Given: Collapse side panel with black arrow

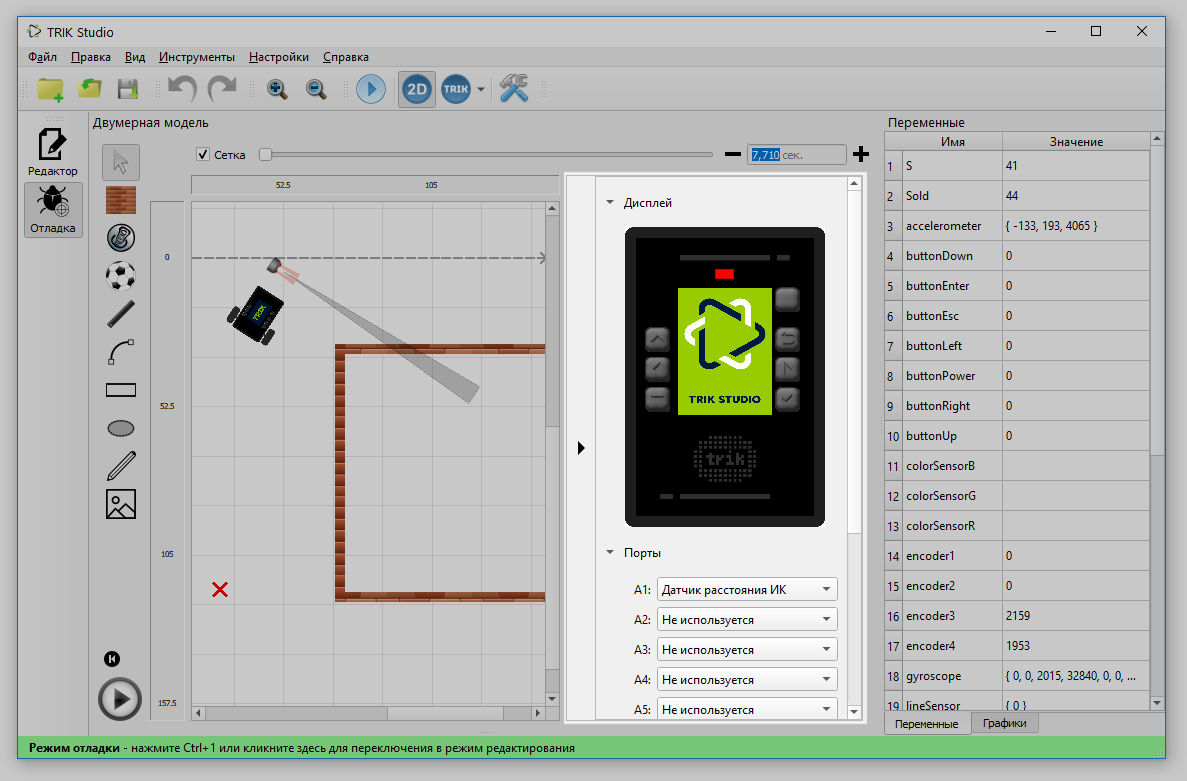Looking at the screenshot, I should [581, 448].
